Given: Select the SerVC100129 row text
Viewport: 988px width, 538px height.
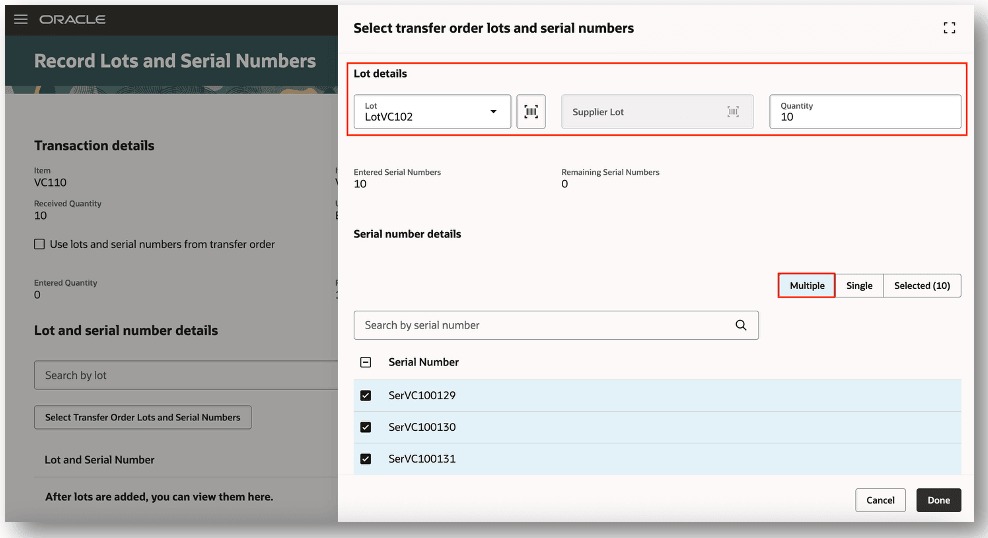Looking at the screenshot, I should (422, 396).
